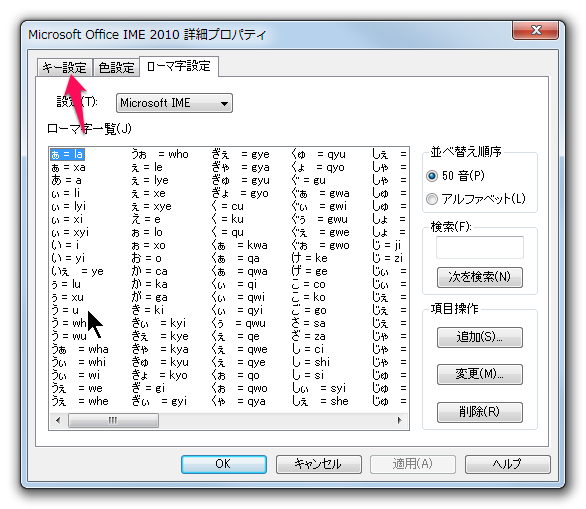
Task: Select the 'ぇ = lye' entry
Action: point(149,181)
